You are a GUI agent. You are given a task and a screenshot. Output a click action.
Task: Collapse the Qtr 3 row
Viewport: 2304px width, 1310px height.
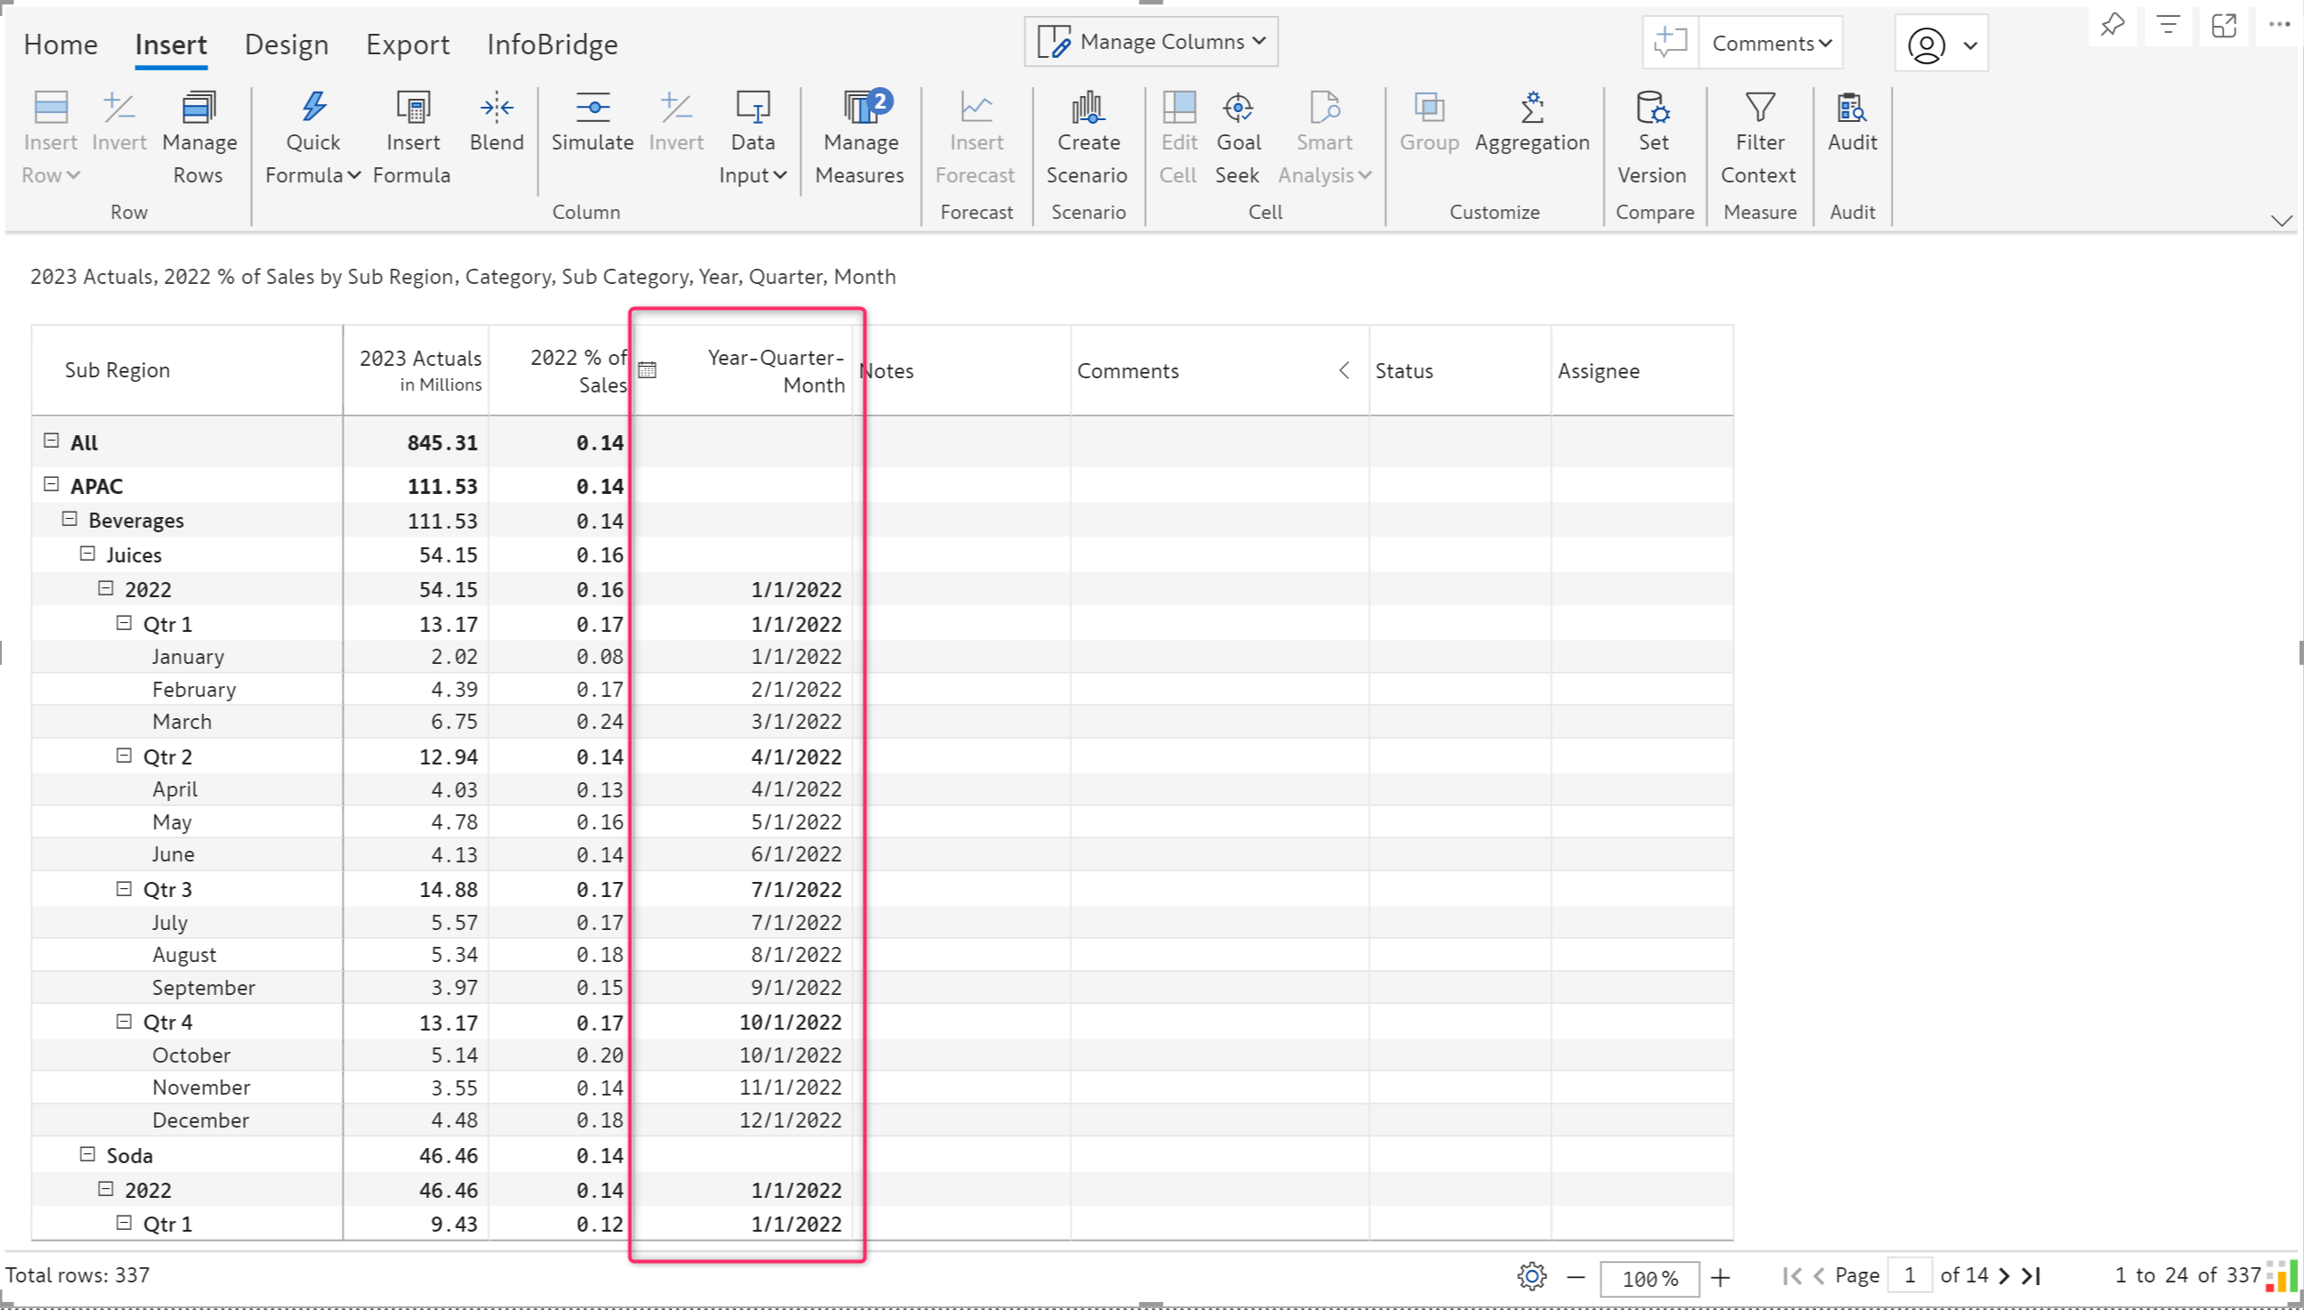click(x=124, y=889)
